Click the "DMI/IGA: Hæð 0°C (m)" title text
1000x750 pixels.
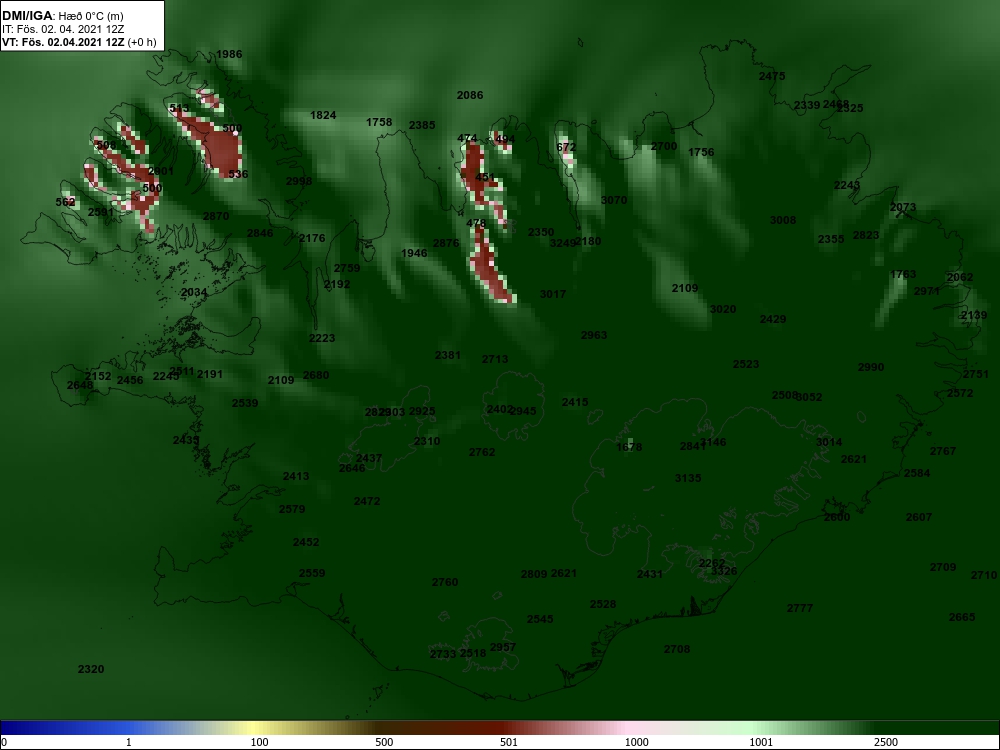pos(63,16)
